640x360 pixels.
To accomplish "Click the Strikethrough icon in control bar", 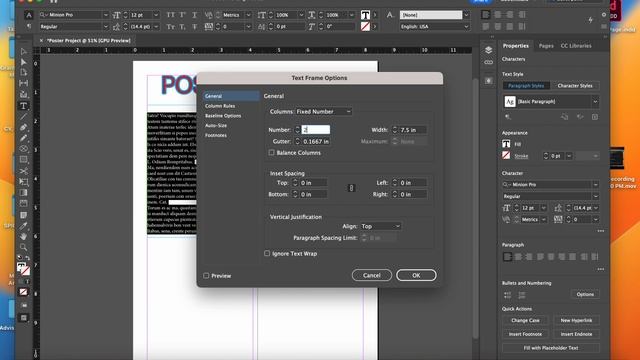I will pyautogui.click(x=195, y=27).
